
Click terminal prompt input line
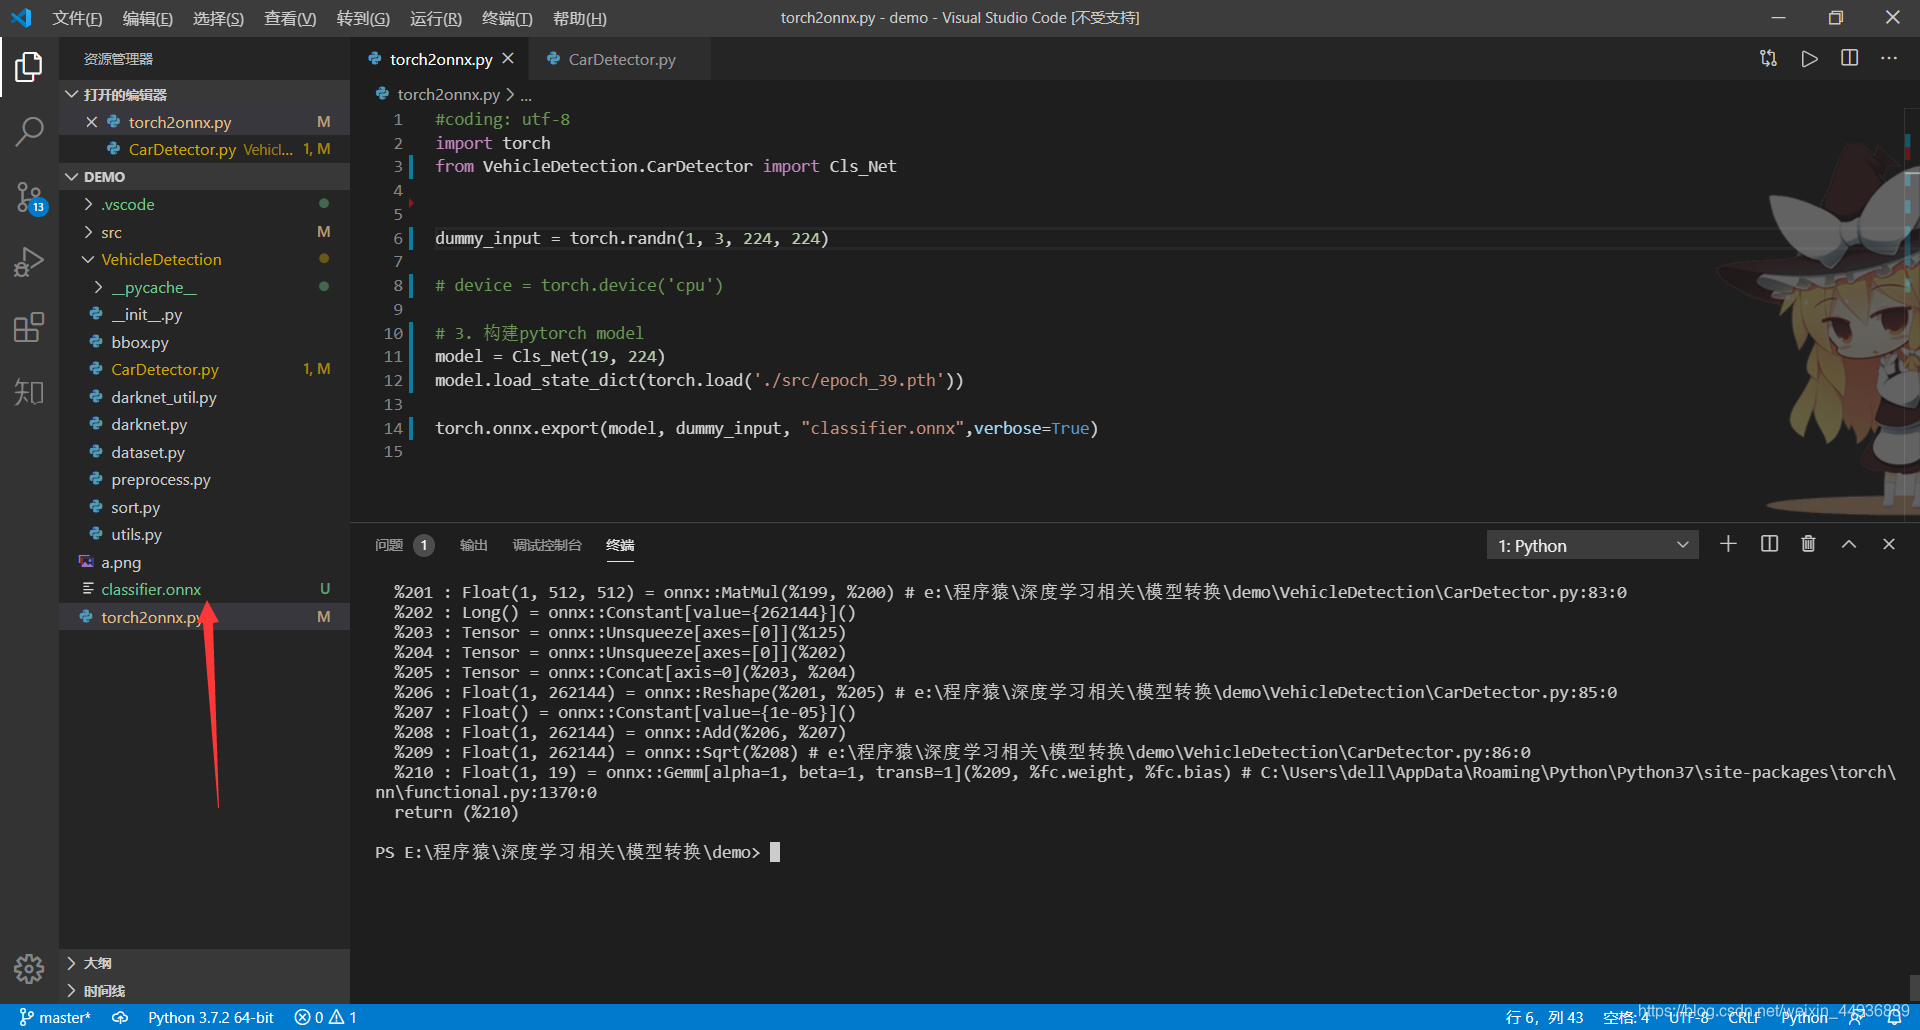[577, 852]
